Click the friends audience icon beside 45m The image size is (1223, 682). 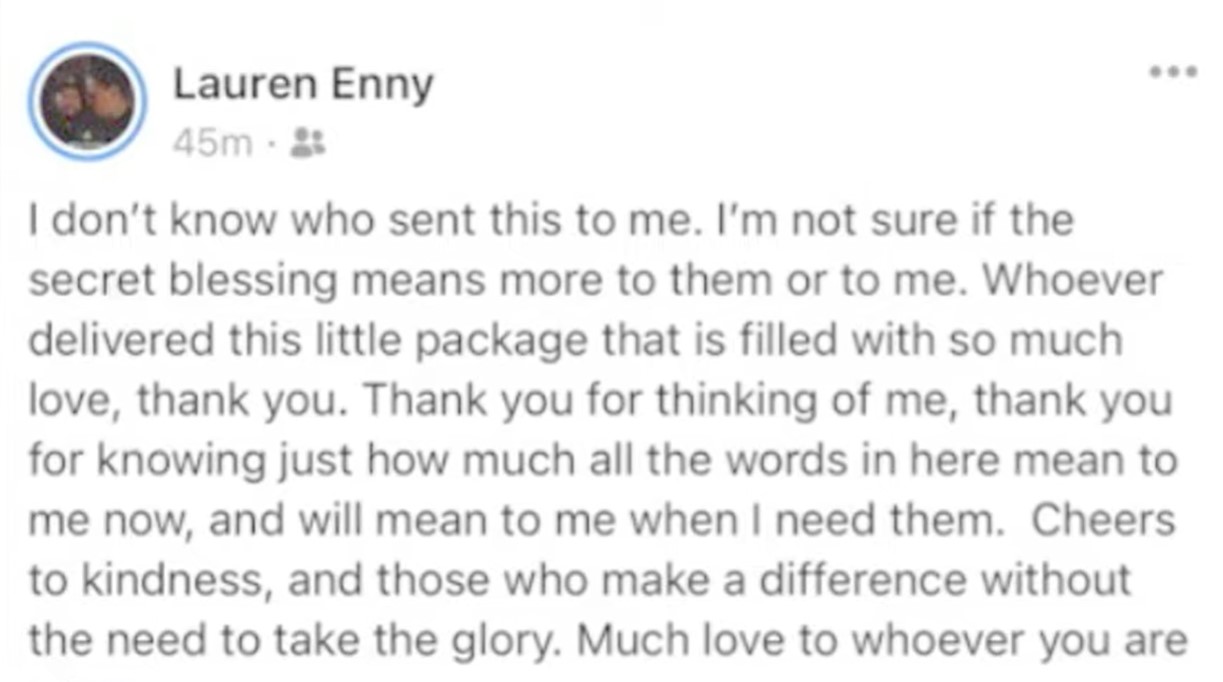pos(302,145)
